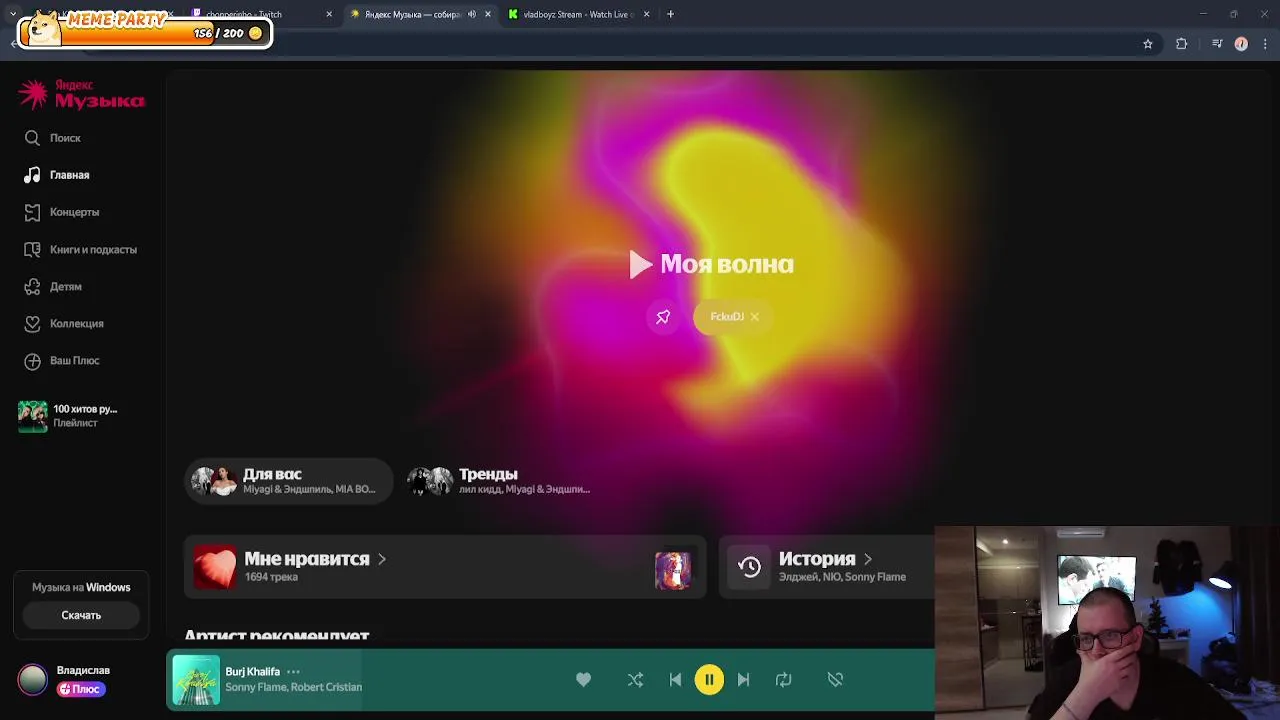Open Burj Khalifa track options menu
This screenshot has height=720, width=1280.
click(293, 672)
